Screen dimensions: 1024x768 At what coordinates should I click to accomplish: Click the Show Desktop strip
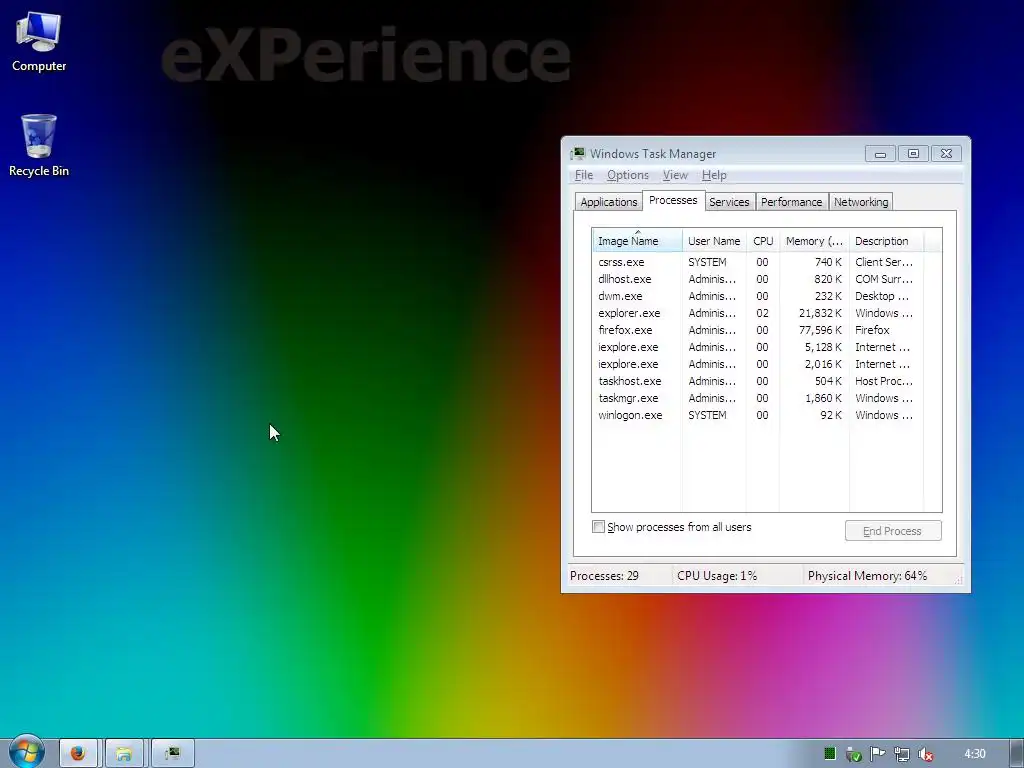(x=1016, y=754)
